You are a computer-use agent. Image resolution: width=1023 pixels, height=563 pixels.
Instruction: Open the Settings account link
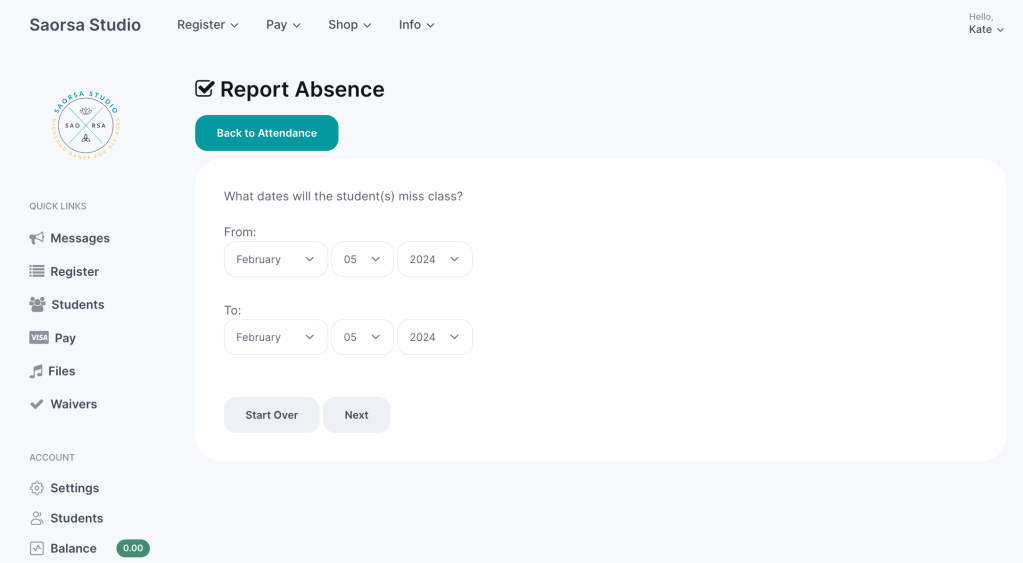tap(65, 488)
